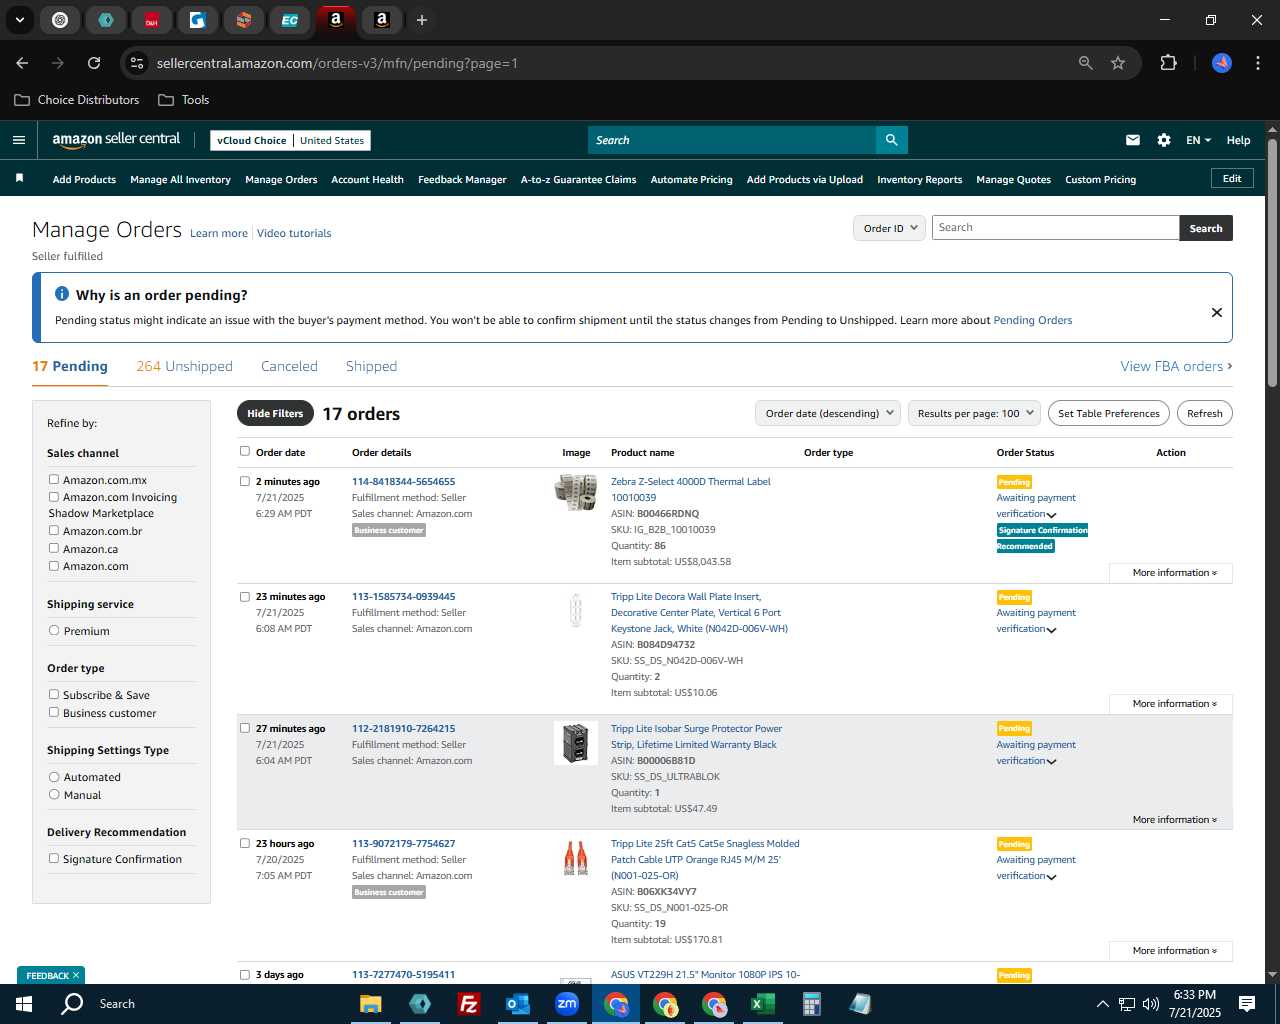This screenshot has height=1024, width=1280.
Task: Open Account Health menu item
Action: click(x=367, y=180)
